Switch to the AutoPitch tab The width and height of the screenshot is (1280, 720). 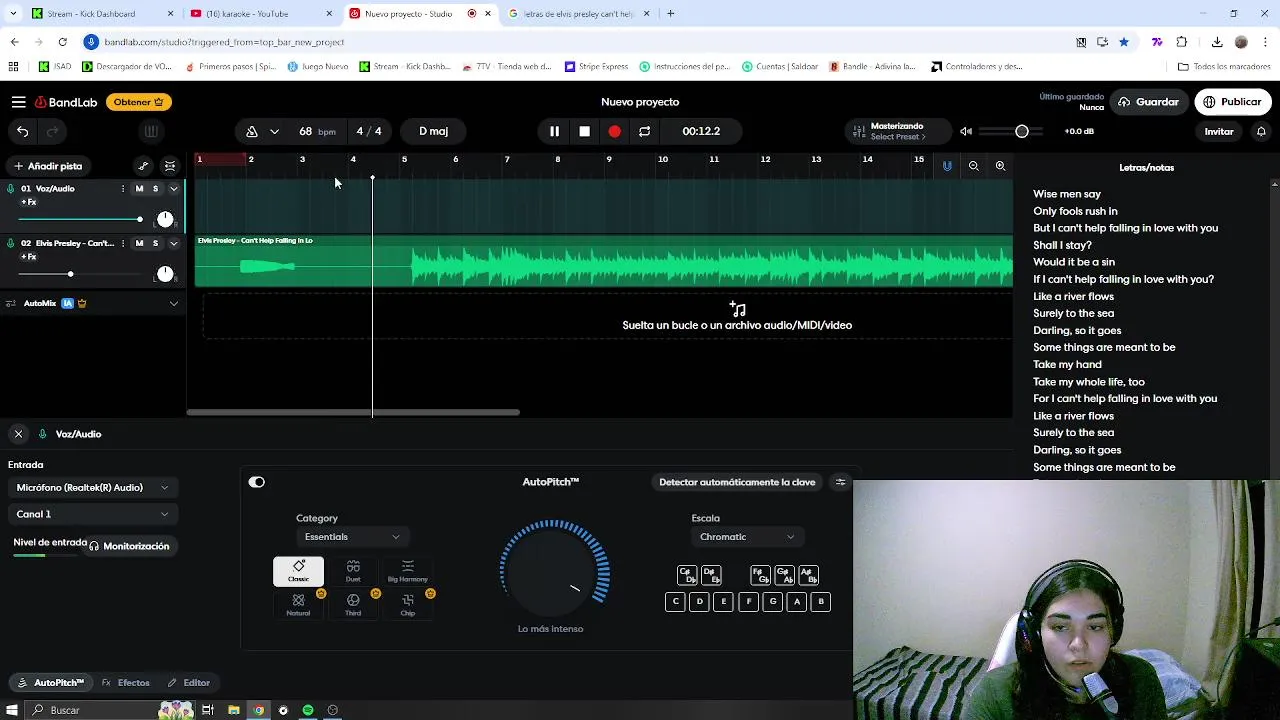pyautogui.click(x=50, y=683)
